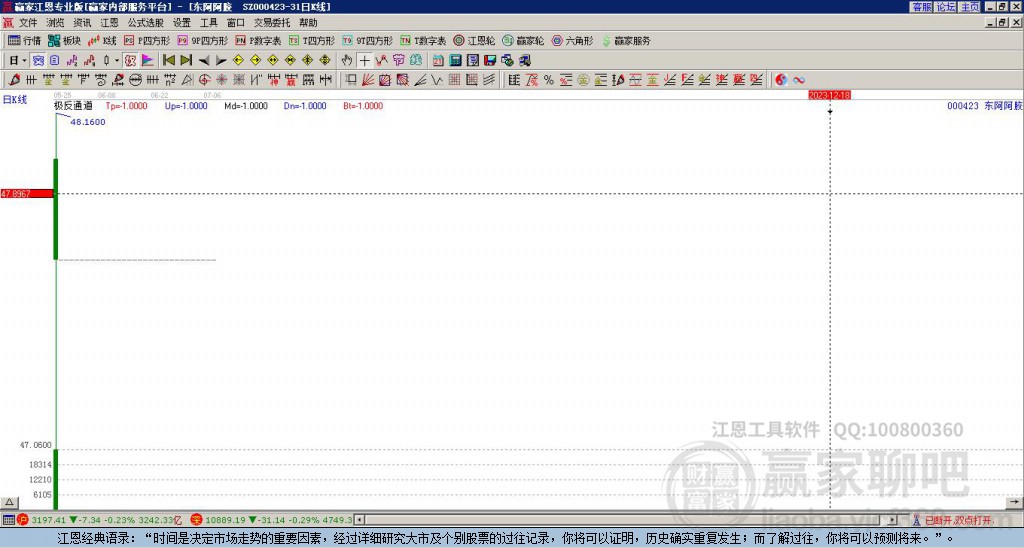Image resolution: width=1024 pixels, height=548 pixels.
Task: Open the T四方形 tool
Action: coord(312,40)
